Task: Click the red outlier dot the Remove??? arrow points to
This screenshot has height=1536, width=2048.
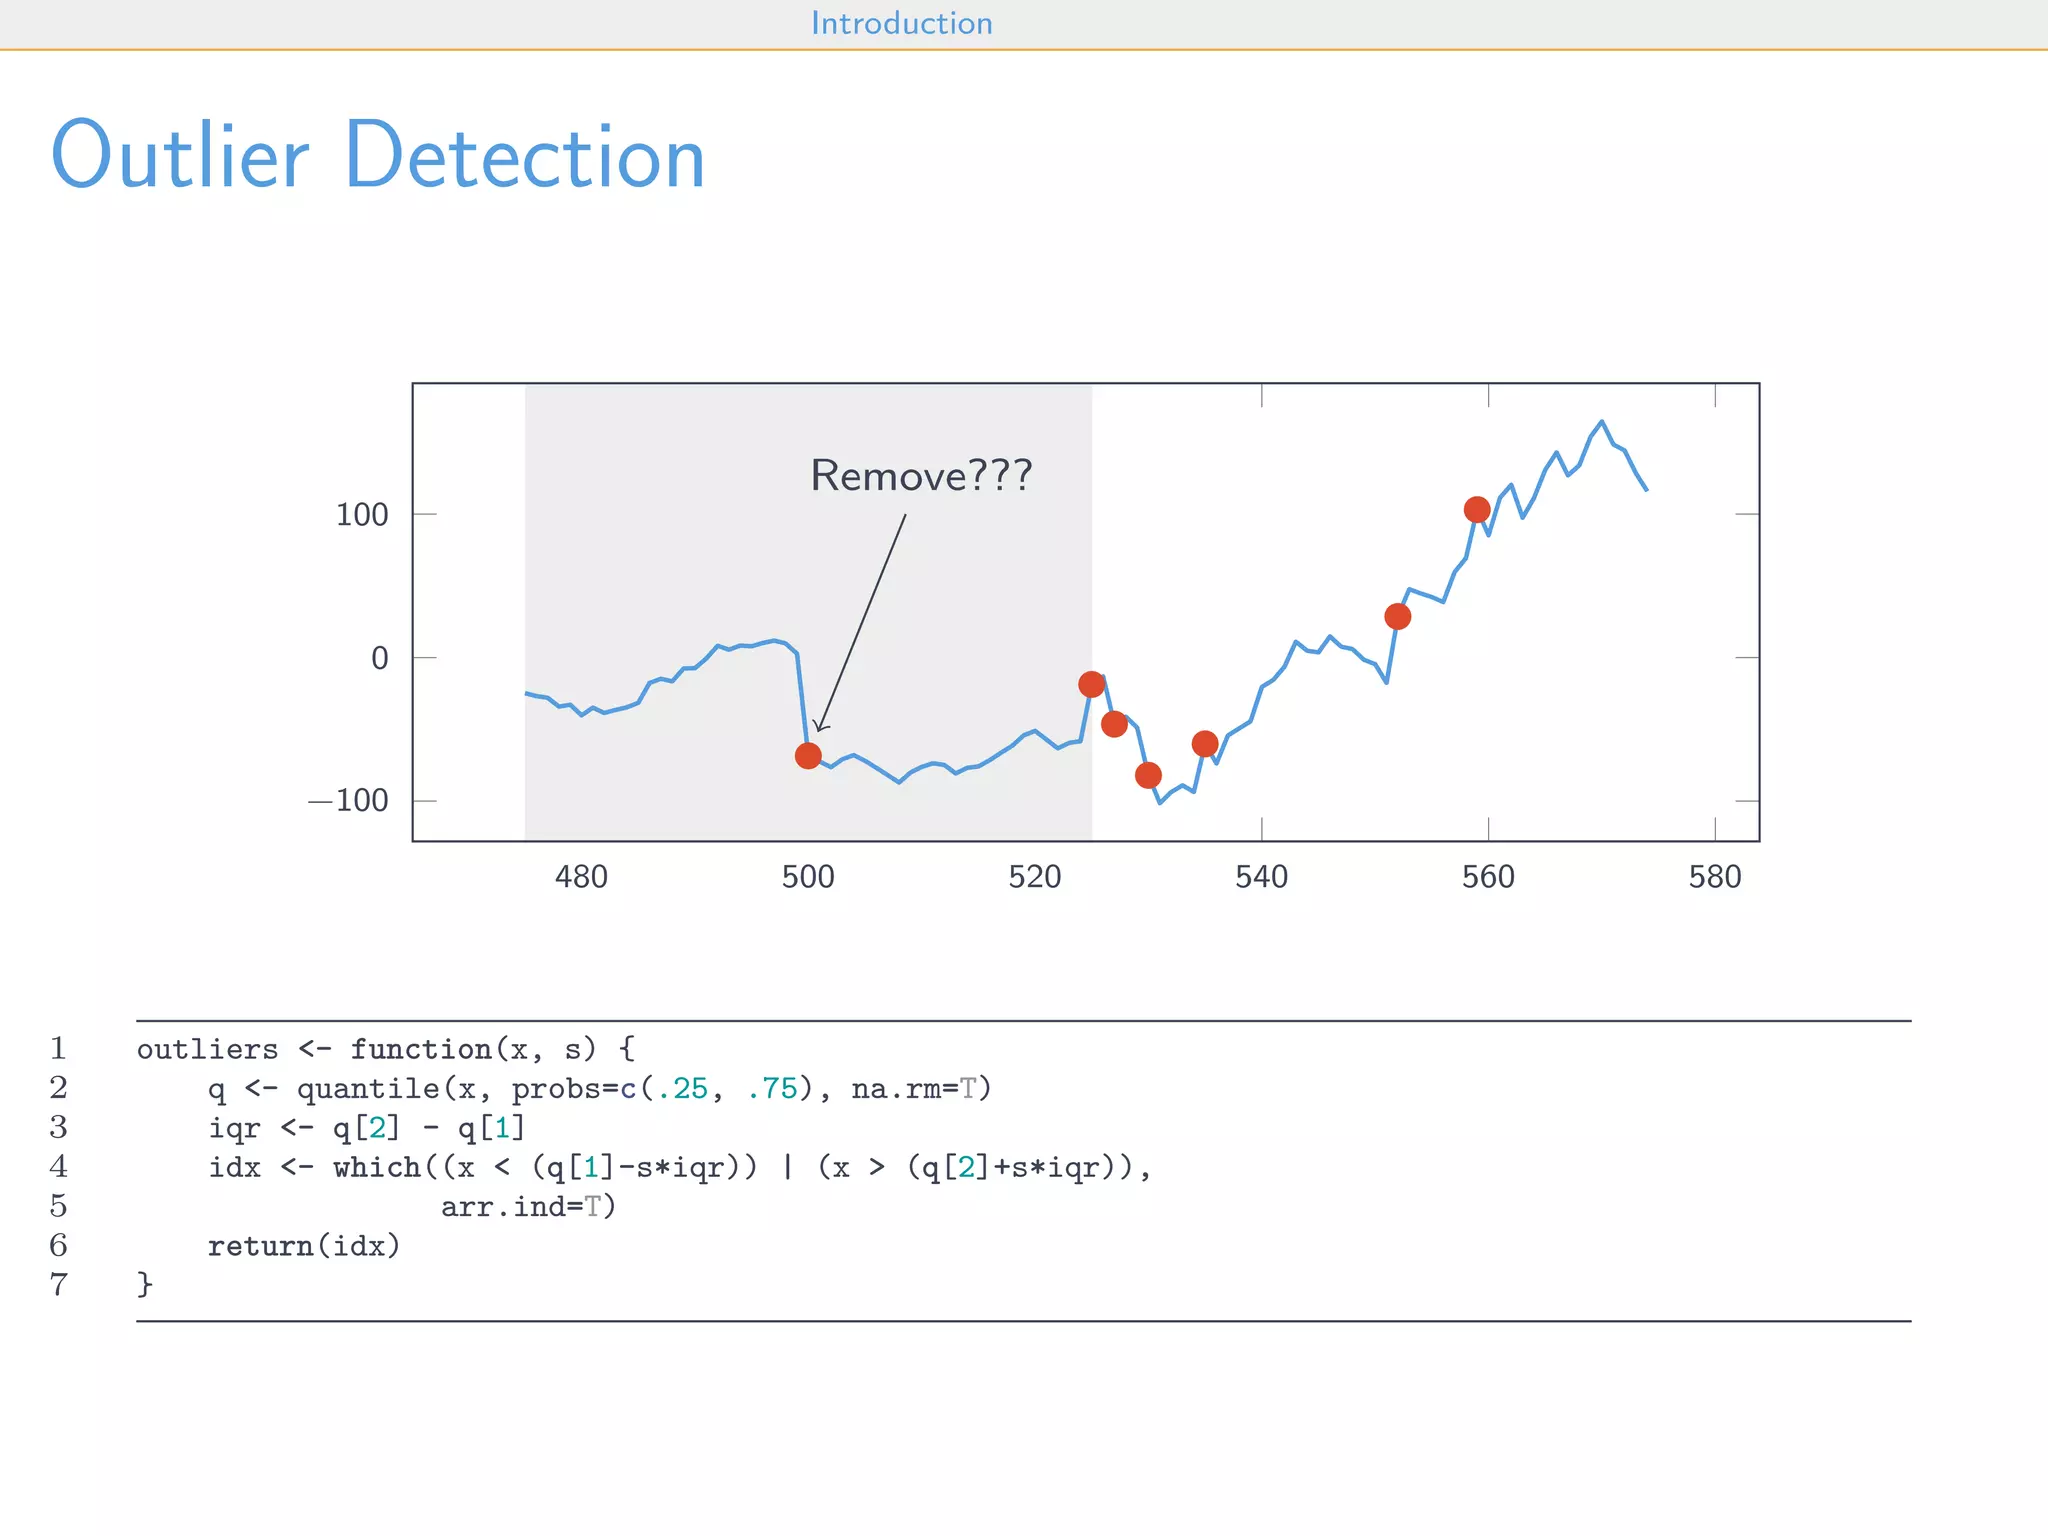Action: pos(808,756)
